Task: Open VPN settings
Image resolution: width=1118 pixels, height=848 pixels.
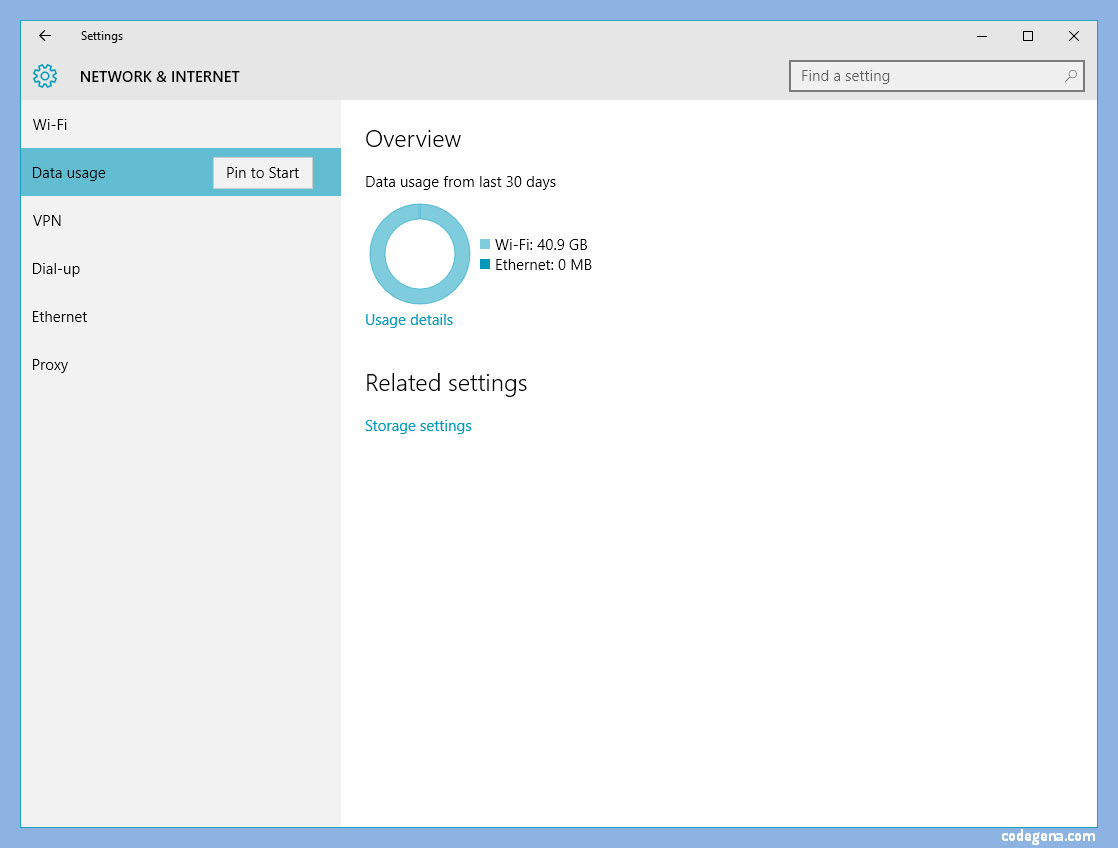Action: pos(47,220)
